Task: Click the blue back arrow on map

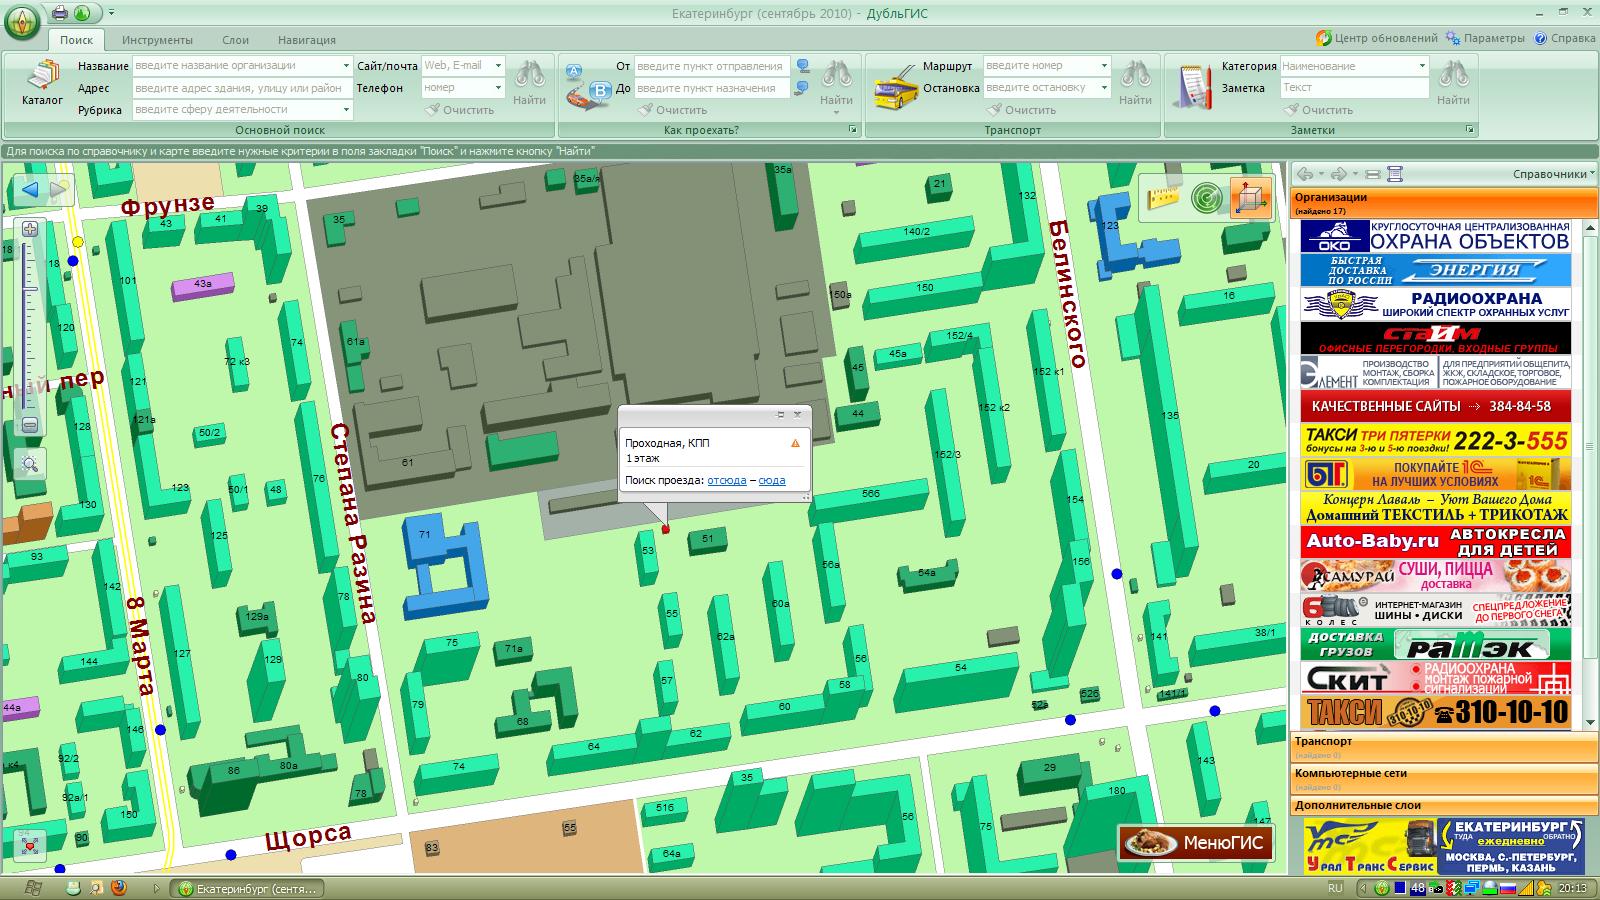Action: [30, 190]
